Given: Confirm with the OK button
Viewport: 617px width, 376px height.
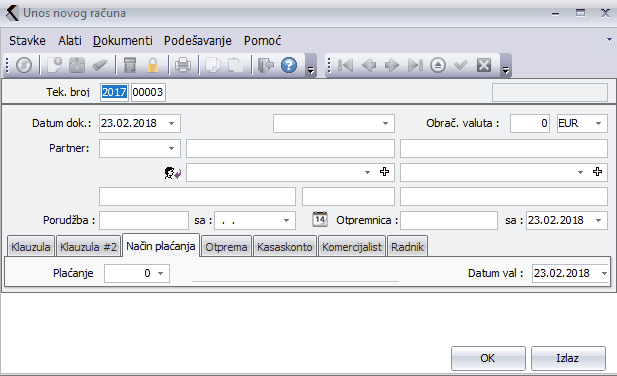Looking at the screenshot, I should point(488,358).
